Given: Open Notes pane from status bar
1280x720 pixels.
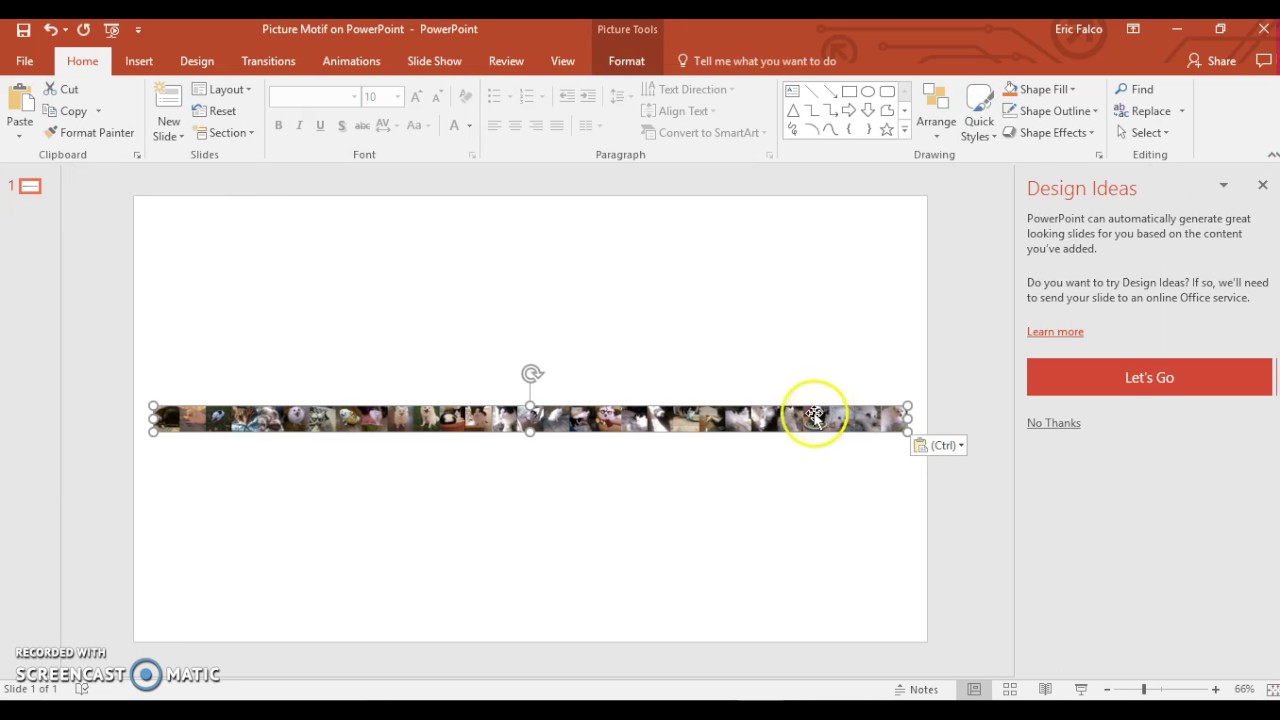Looking at the screenshot, I should point(915,689).
